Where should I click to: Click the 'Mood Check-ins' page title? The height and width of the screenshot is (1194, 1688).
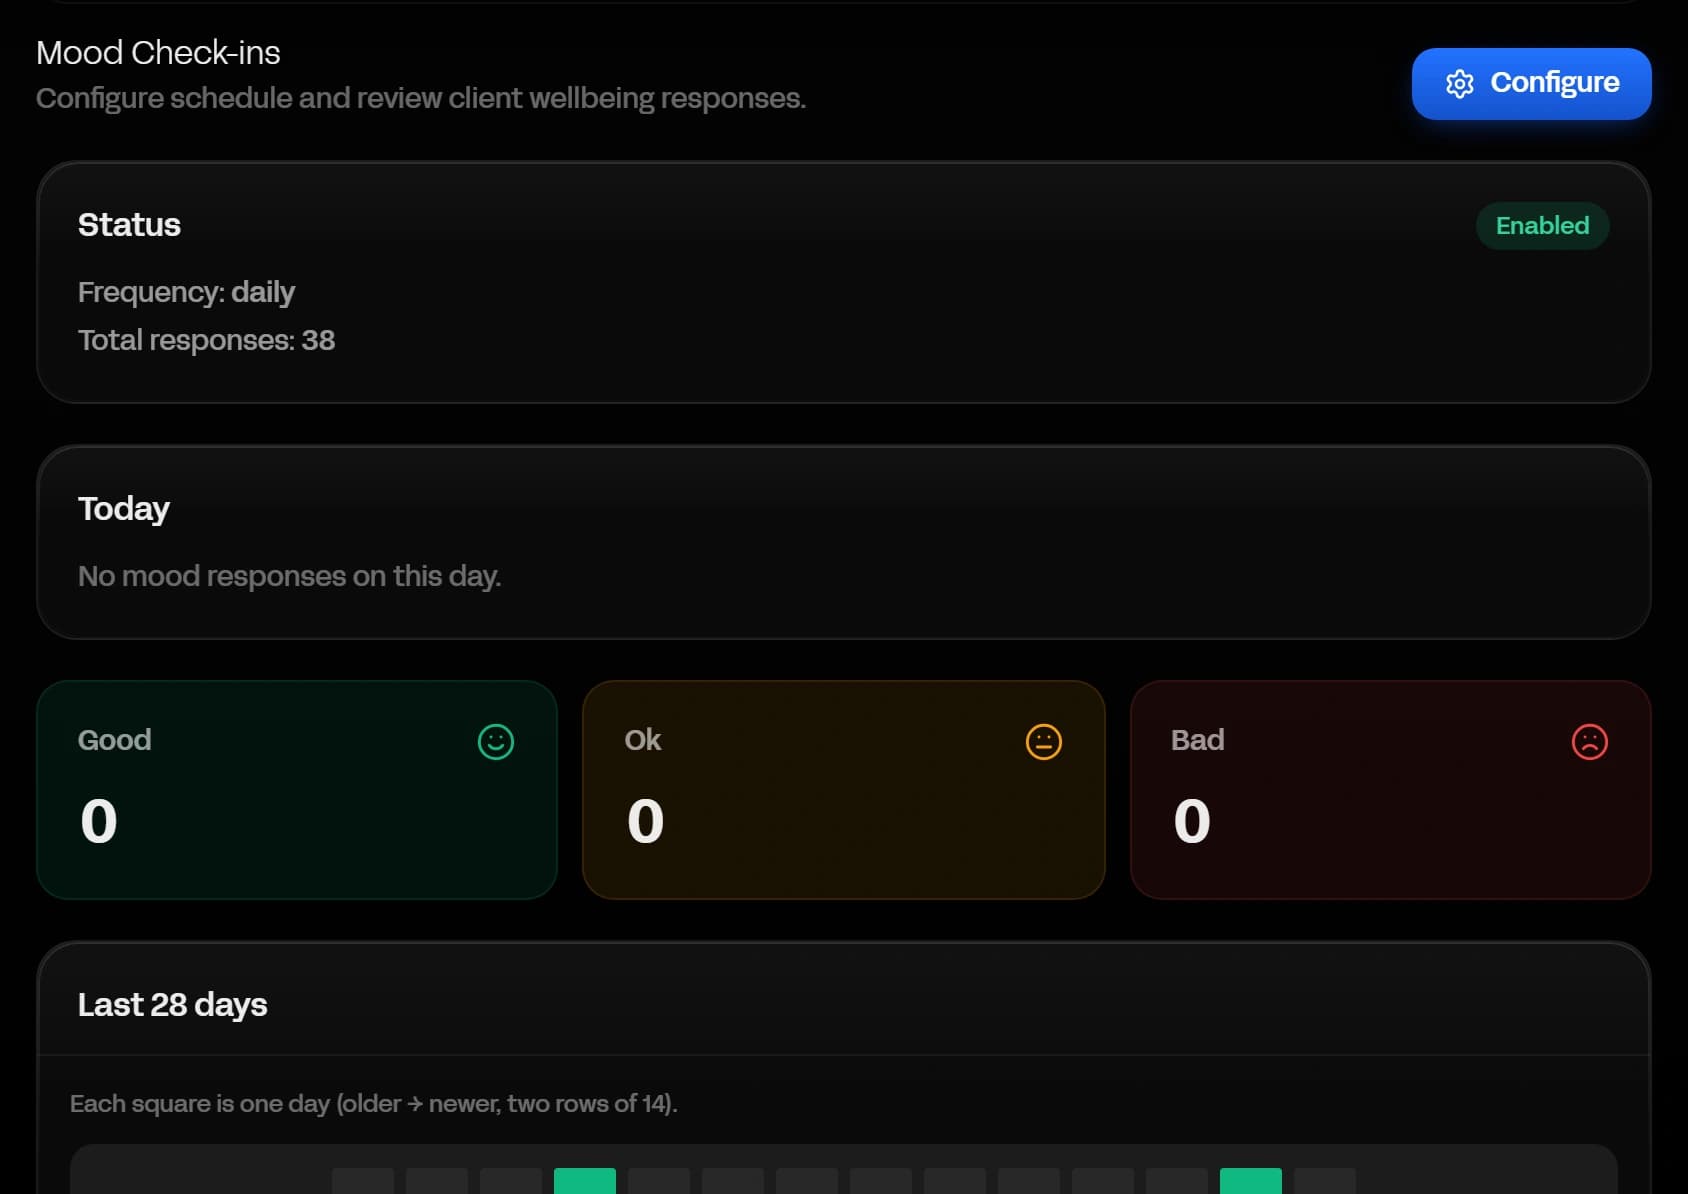158,53
